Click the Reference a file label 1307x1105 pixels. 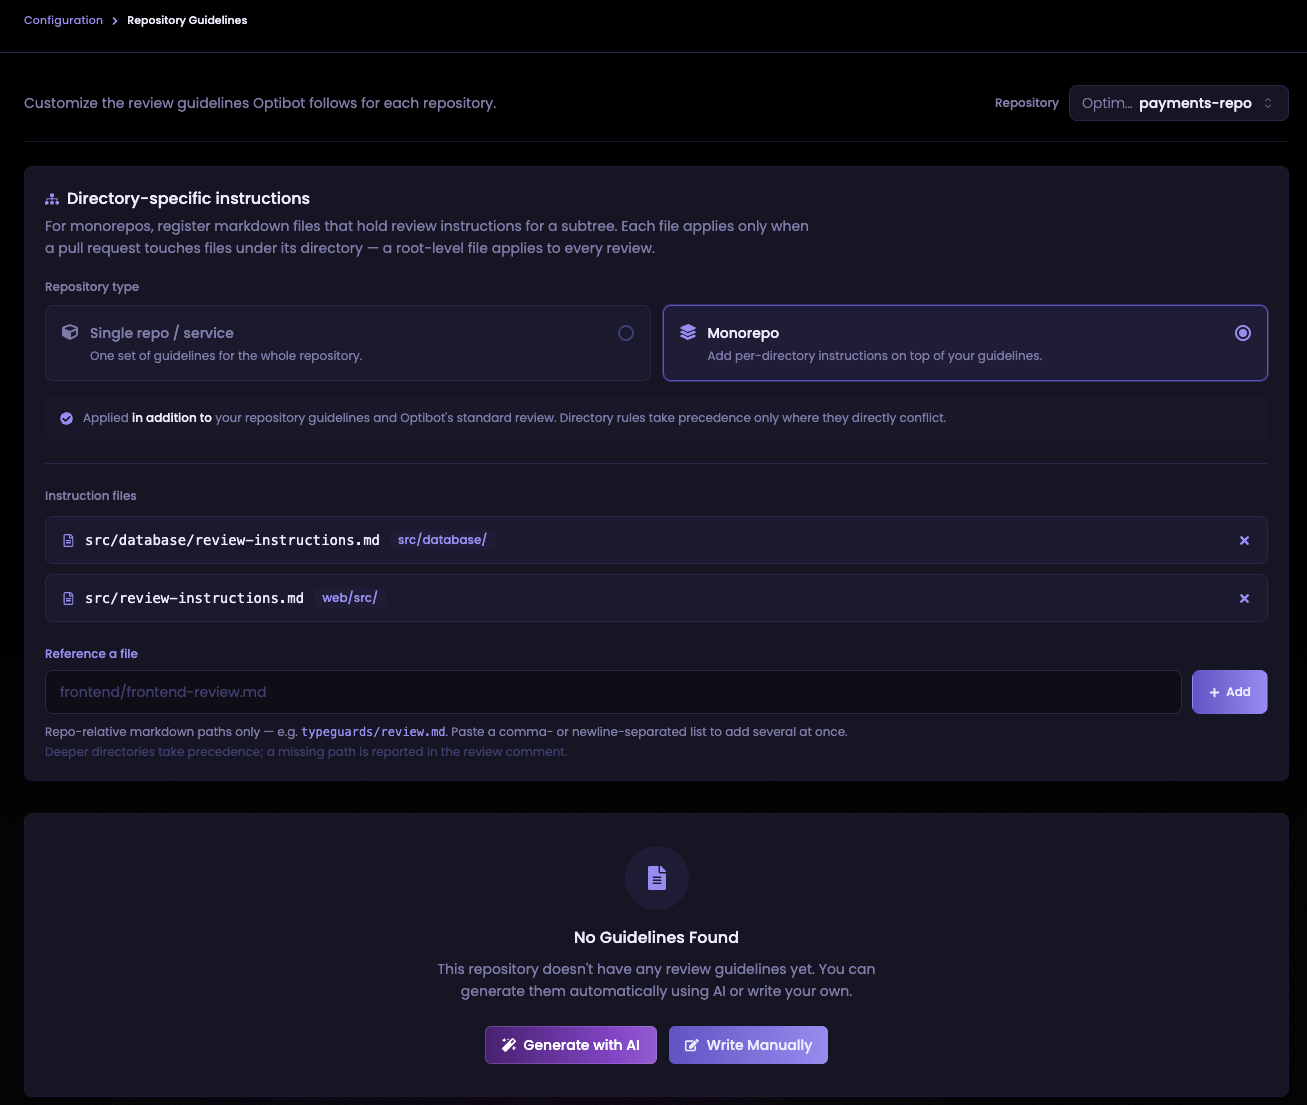click(91, 654)
